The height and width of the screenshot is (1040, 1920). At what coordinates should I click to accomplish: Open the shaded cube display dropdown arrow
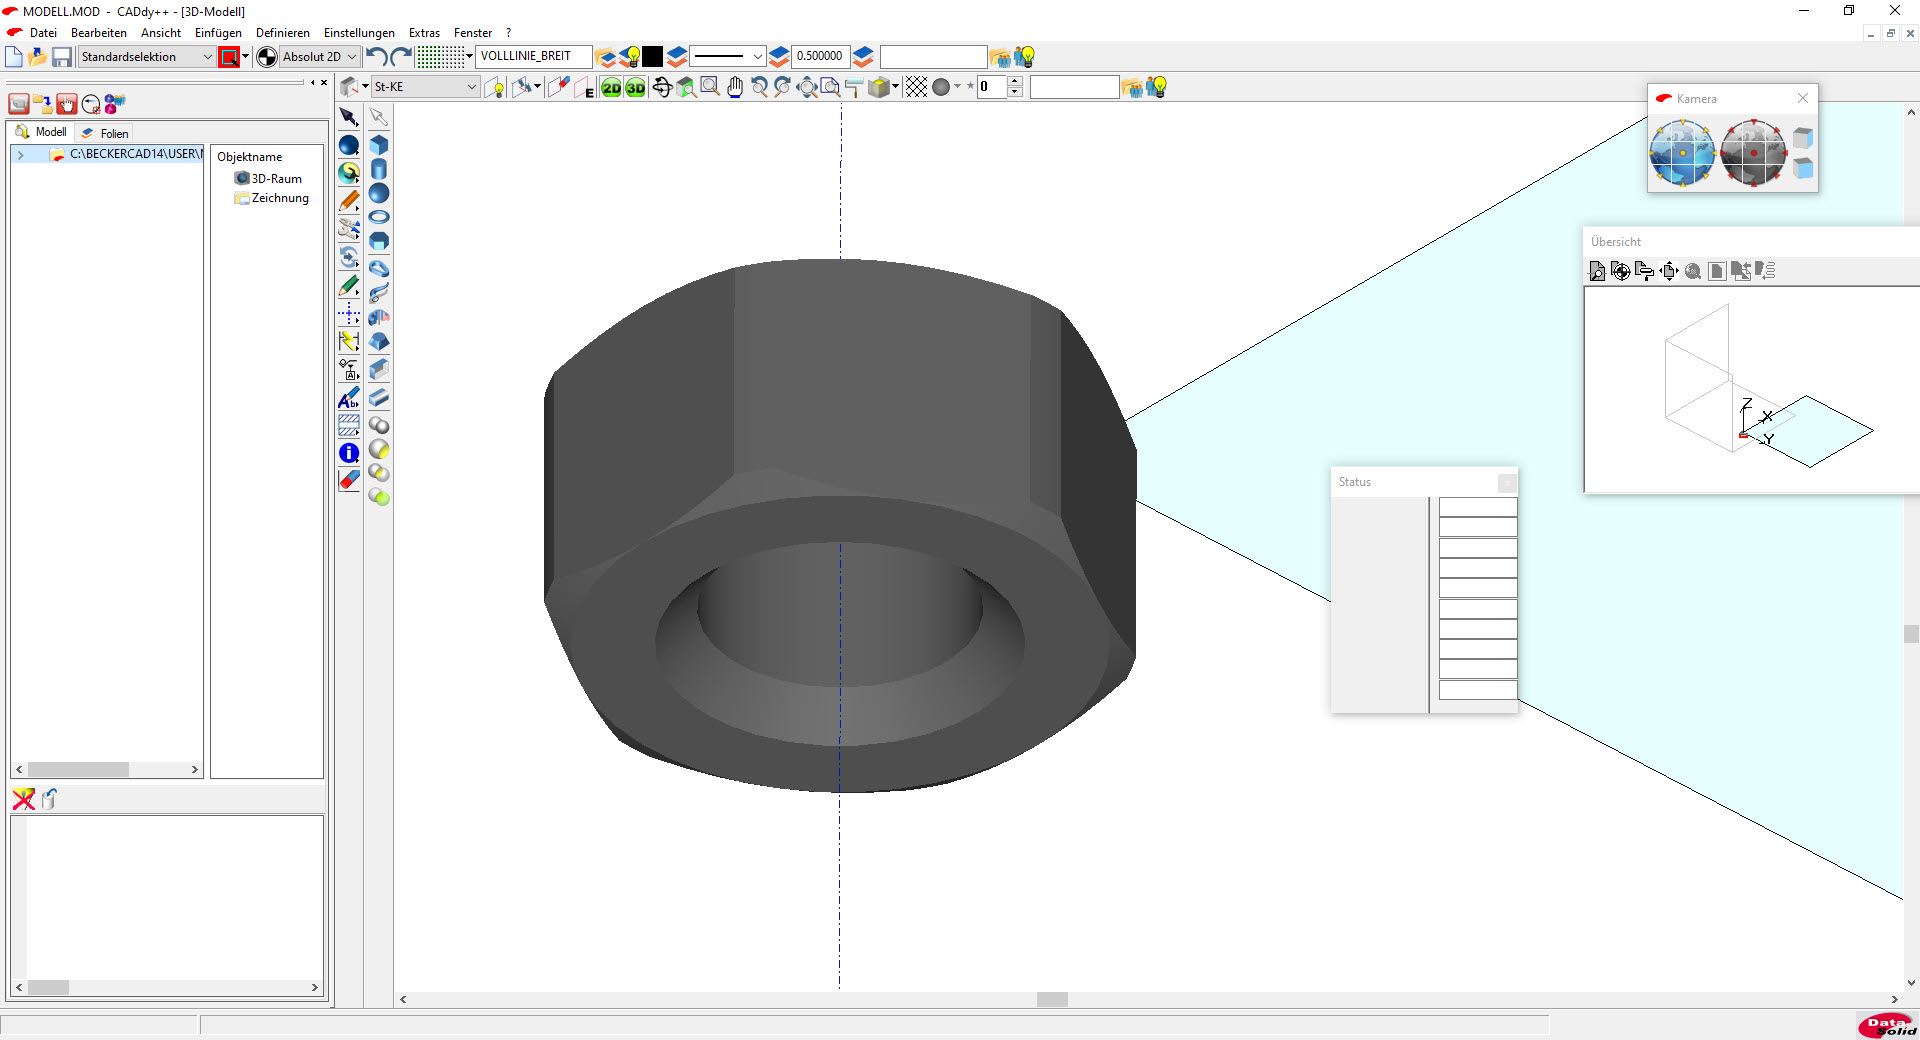[895, 87]
